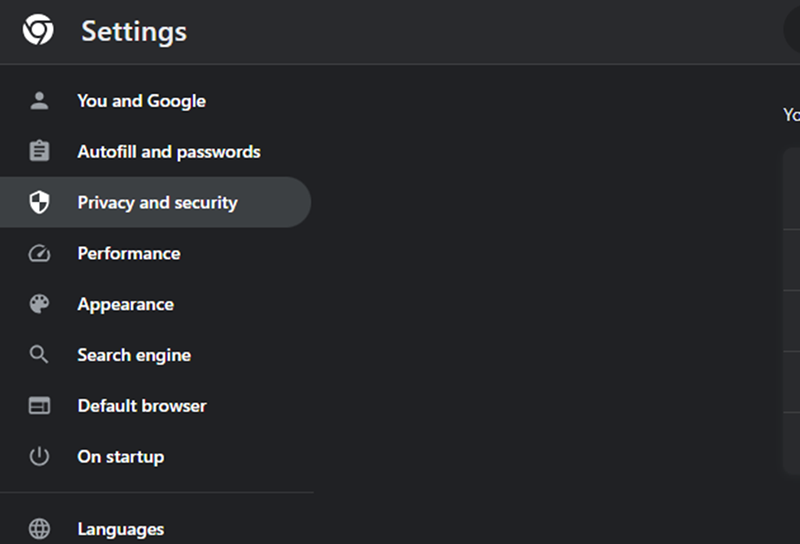Click the power icon beside On startup
Image resolution: width=800 pixels, height=544 pixels.
click(39, 456)
